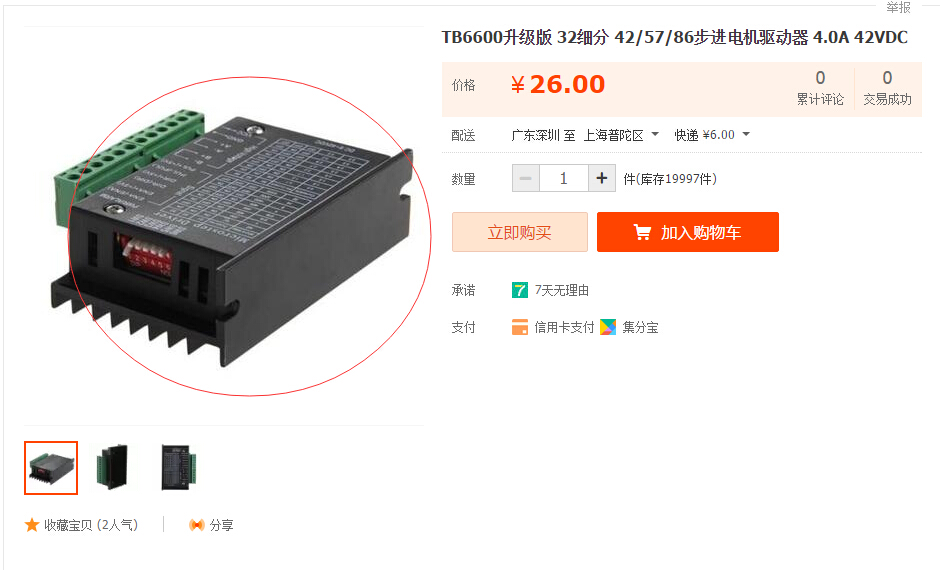Click the quantity input field

564,179
